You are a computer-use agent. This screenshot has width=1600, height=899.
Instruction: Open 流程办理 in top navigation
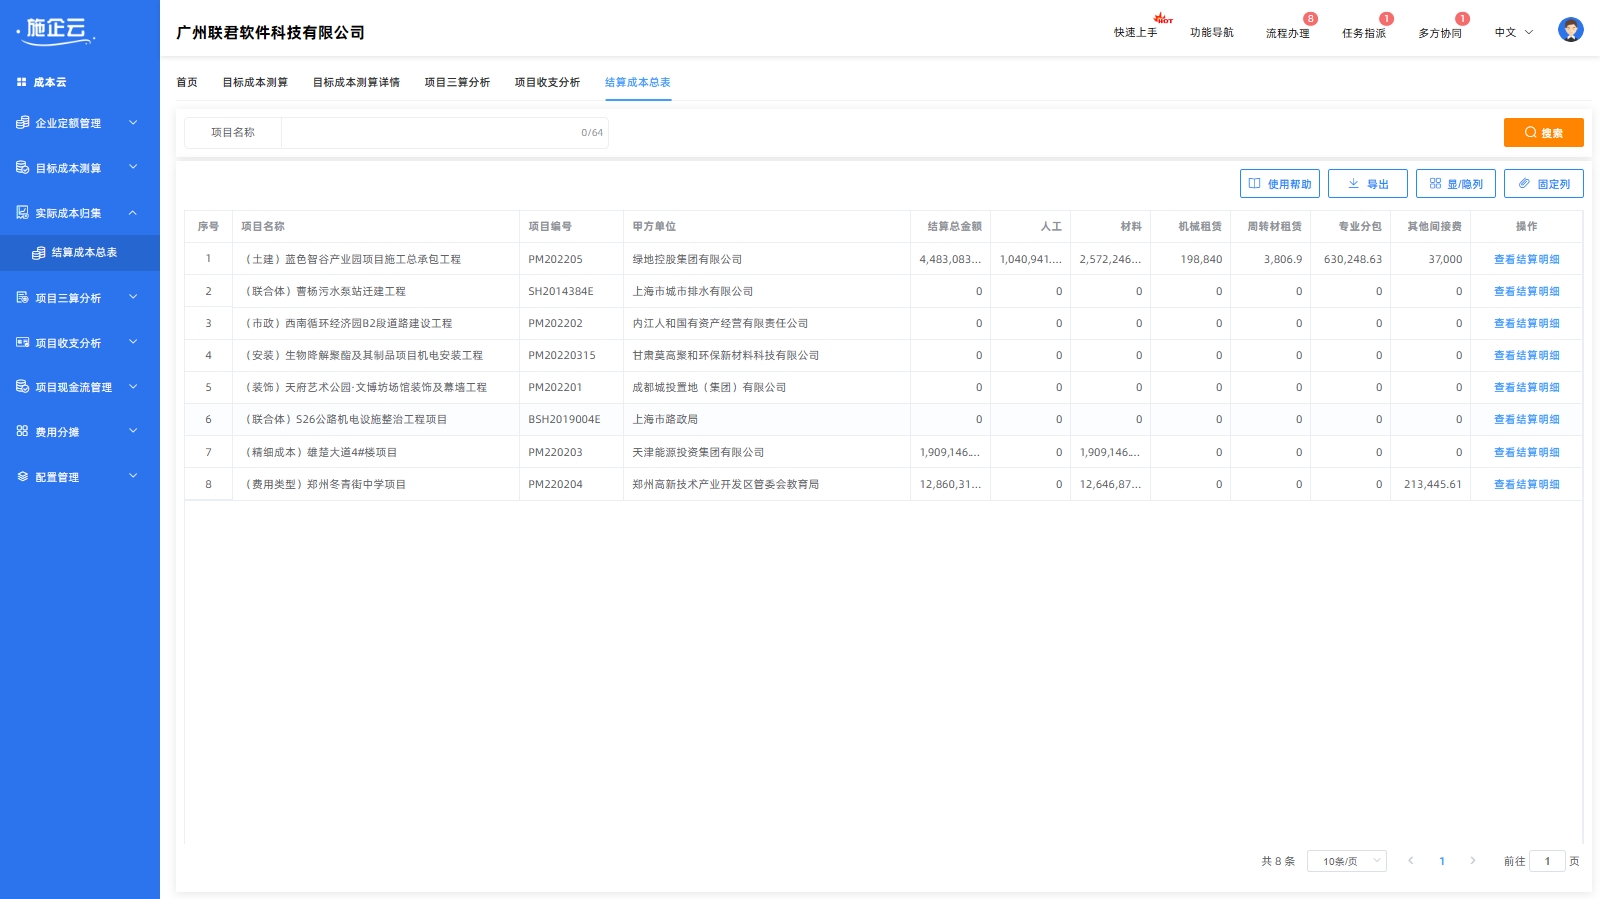click(1288, 33)
